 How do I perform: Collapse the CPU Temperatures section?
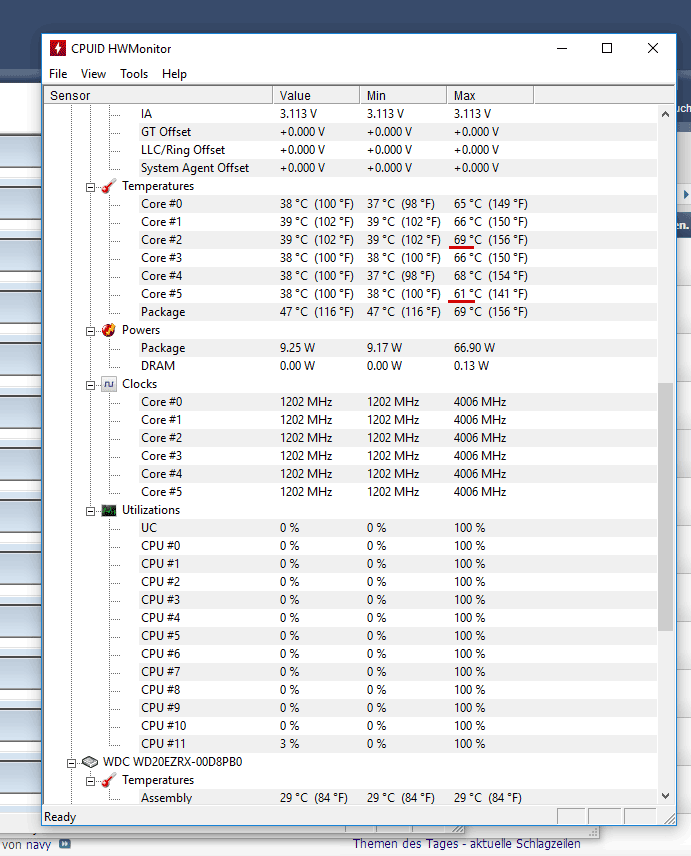click(90, 187)
